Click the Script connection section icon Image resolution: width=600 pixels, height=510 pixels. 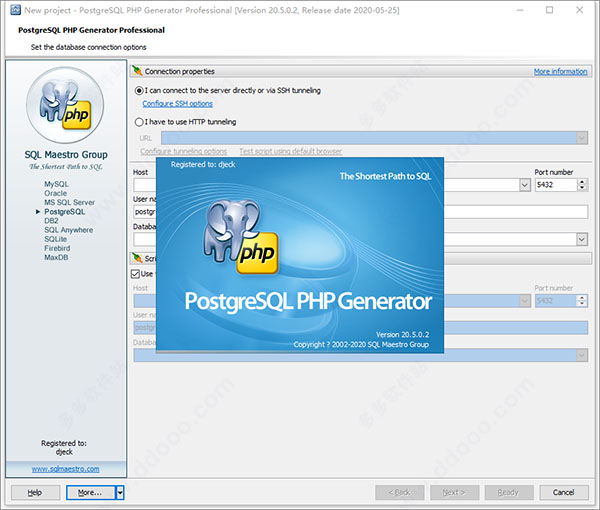pyautogui.click(x=137, y=258)
